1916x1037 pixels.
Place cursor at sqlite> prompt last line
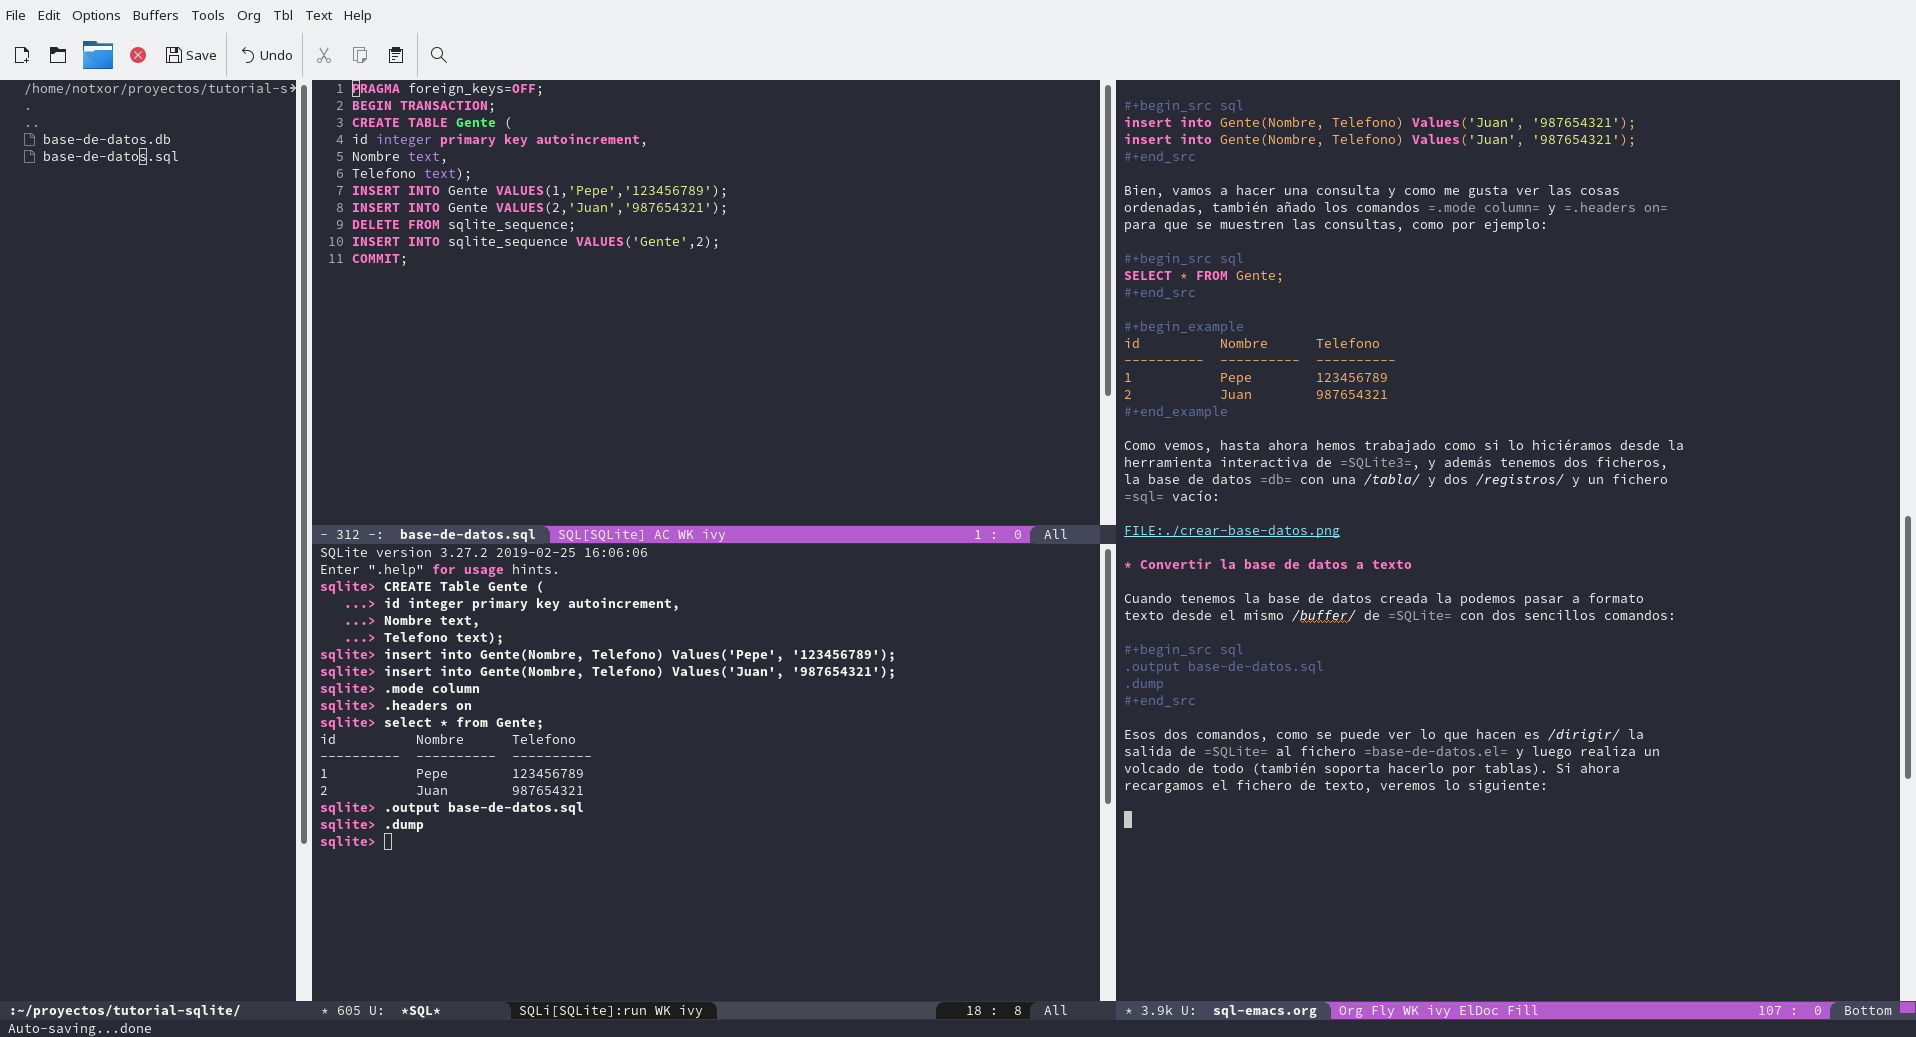[388, 842]
